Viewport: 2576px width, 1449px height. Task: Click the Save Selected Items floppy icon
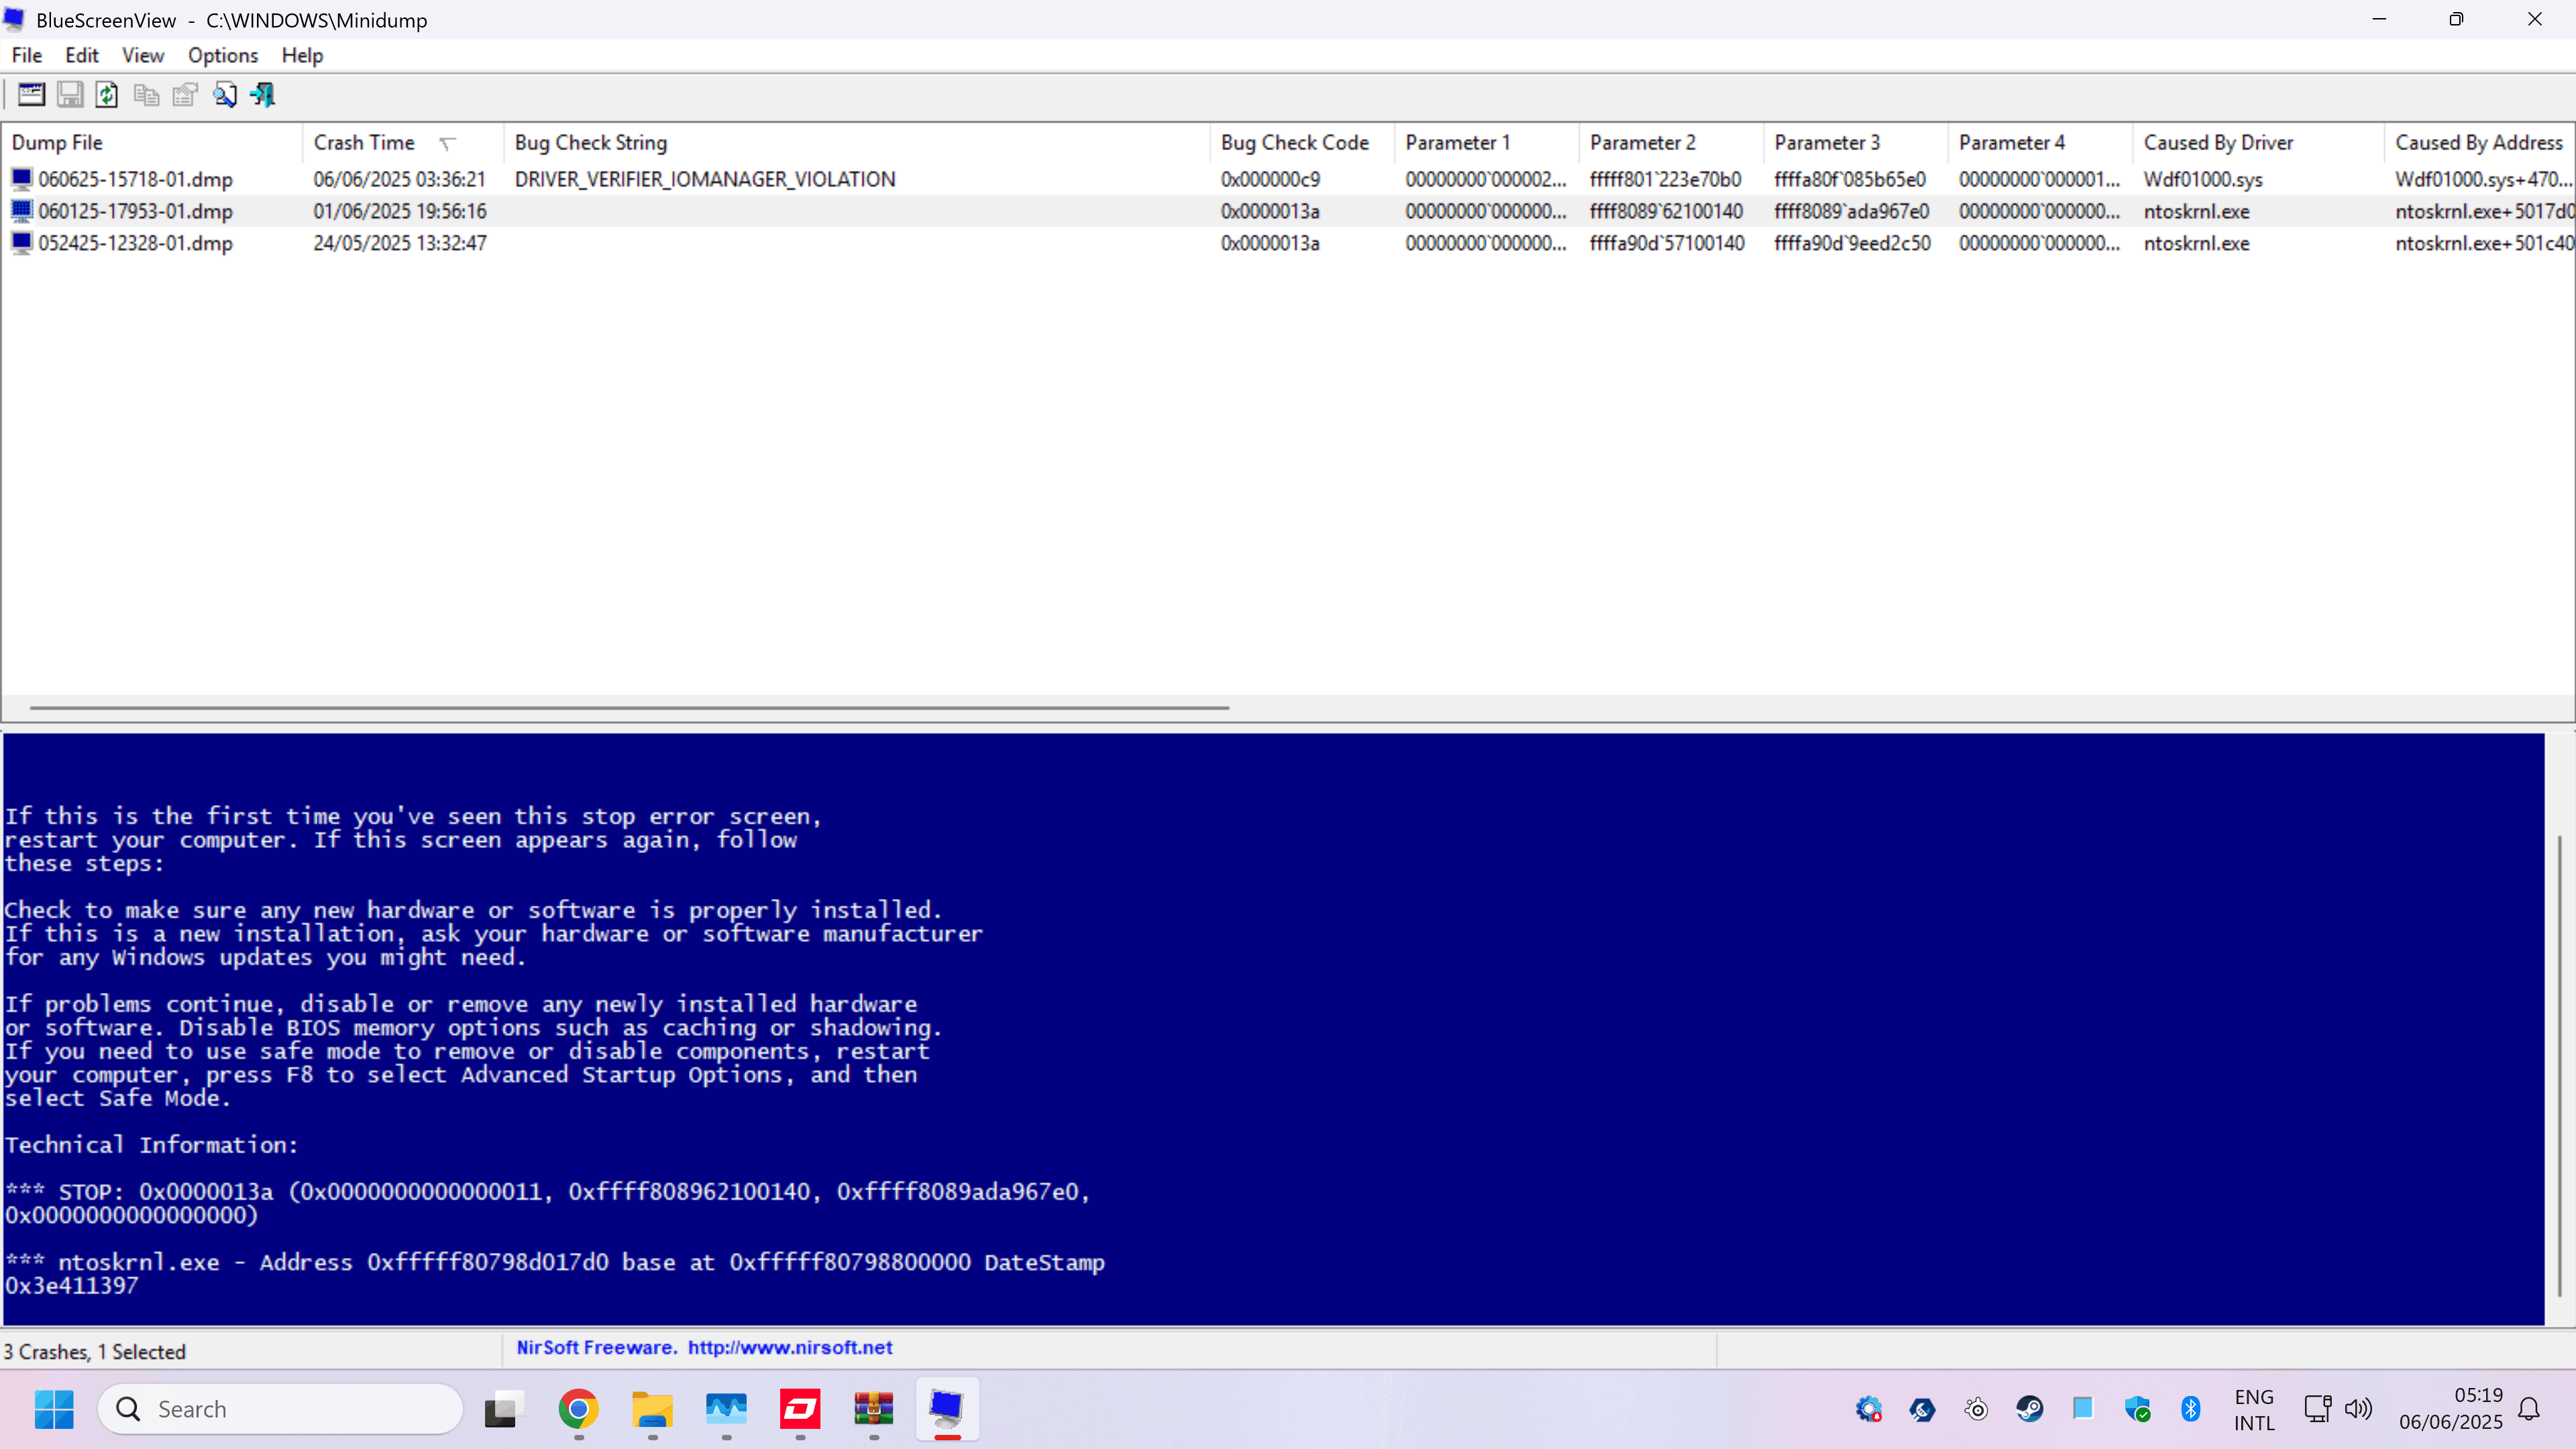coord(70,95)
